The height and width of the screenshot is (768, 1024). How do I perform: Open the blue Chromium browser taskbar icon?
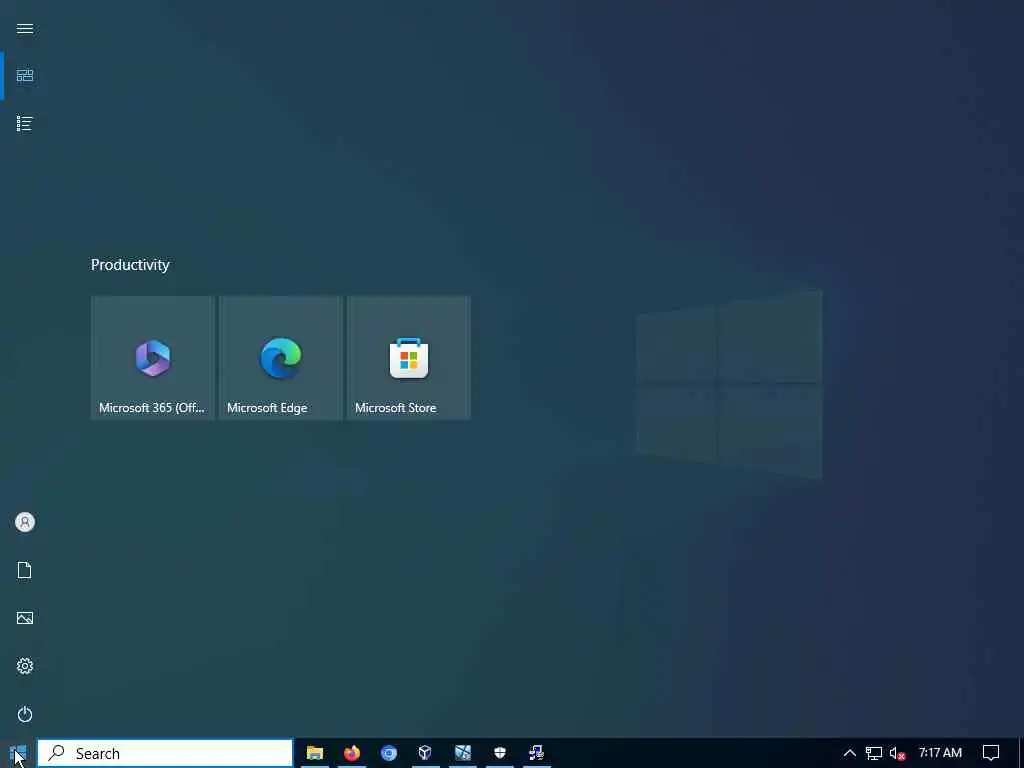(x=389, y=753)
